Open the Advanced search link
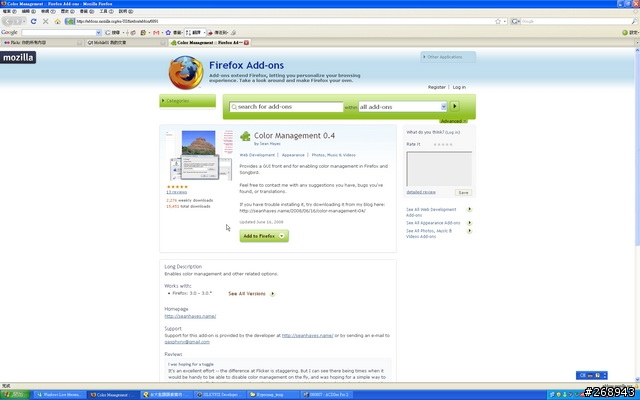640x400 pixels. pos(453,121)
